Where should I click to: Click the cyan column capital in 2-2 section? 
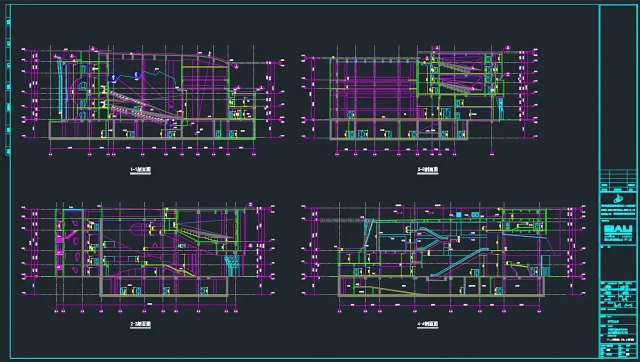[x=232, y=261]
